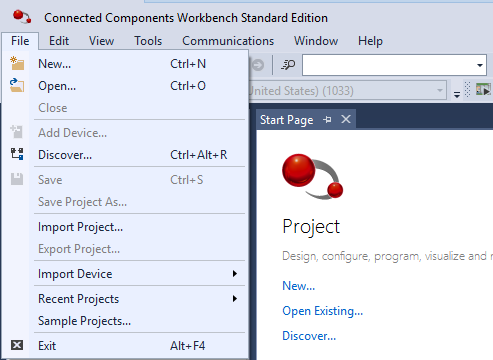
Task: Open the search box dropdown arrow
Action: (480, 65)
